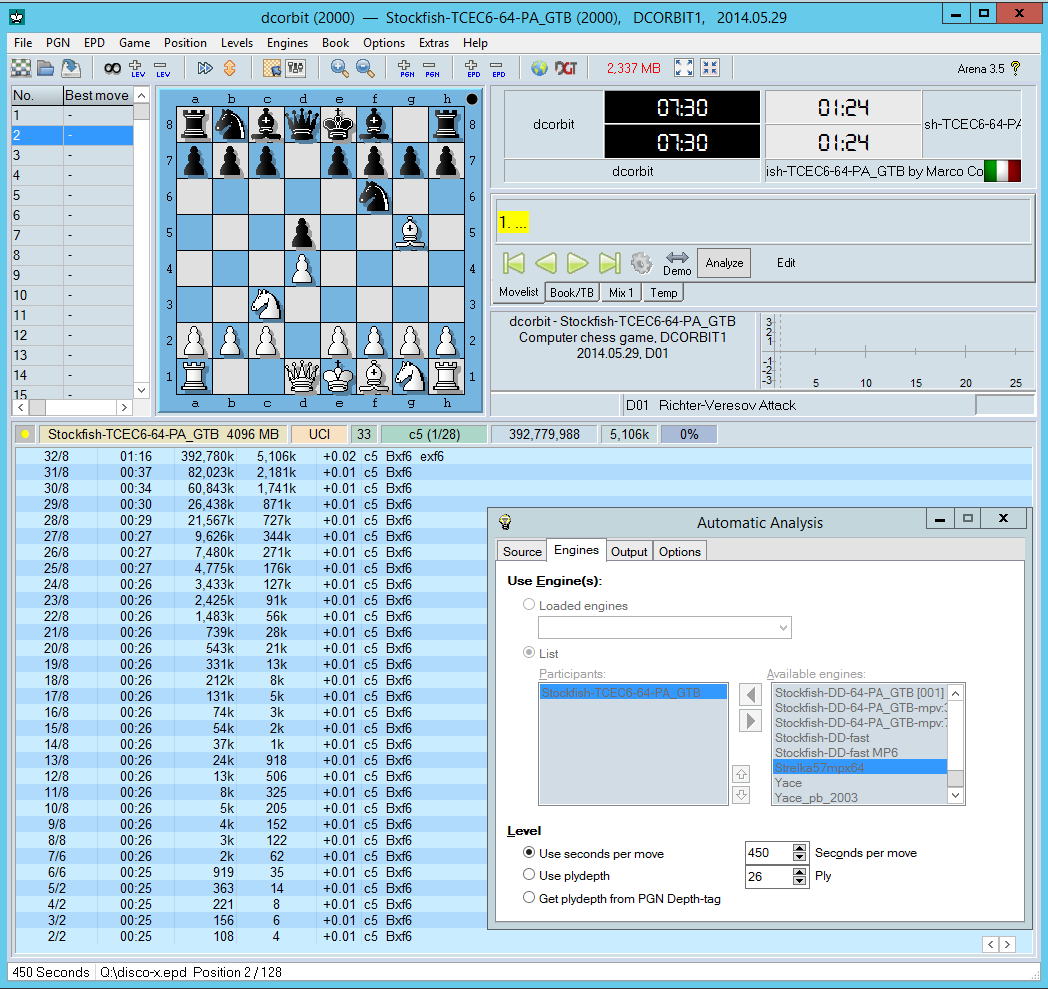Image resolution: width=1048 pixels, height=989 pixels.
Task: Switch to Output tab in Automatic Analysis
Action: (x=629, y=551)
